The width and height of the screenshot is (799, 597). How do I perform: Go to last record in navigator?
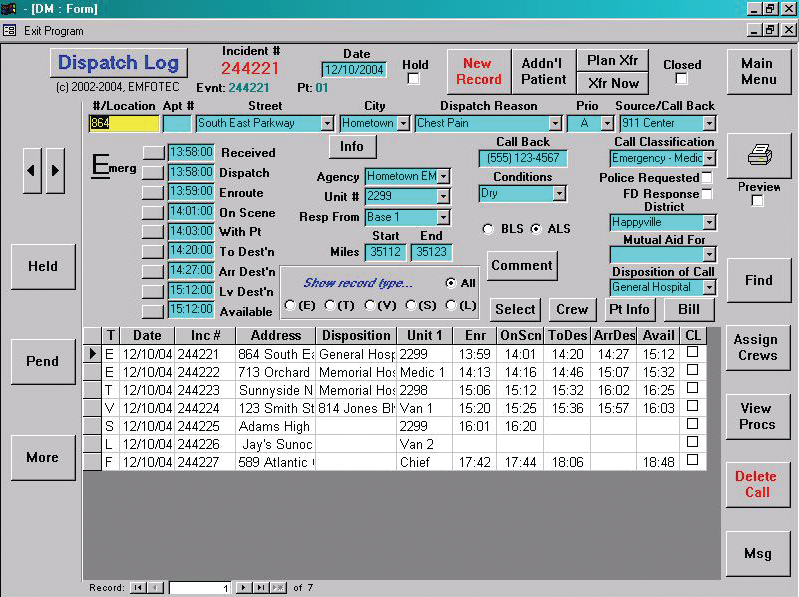pos(260,588)
